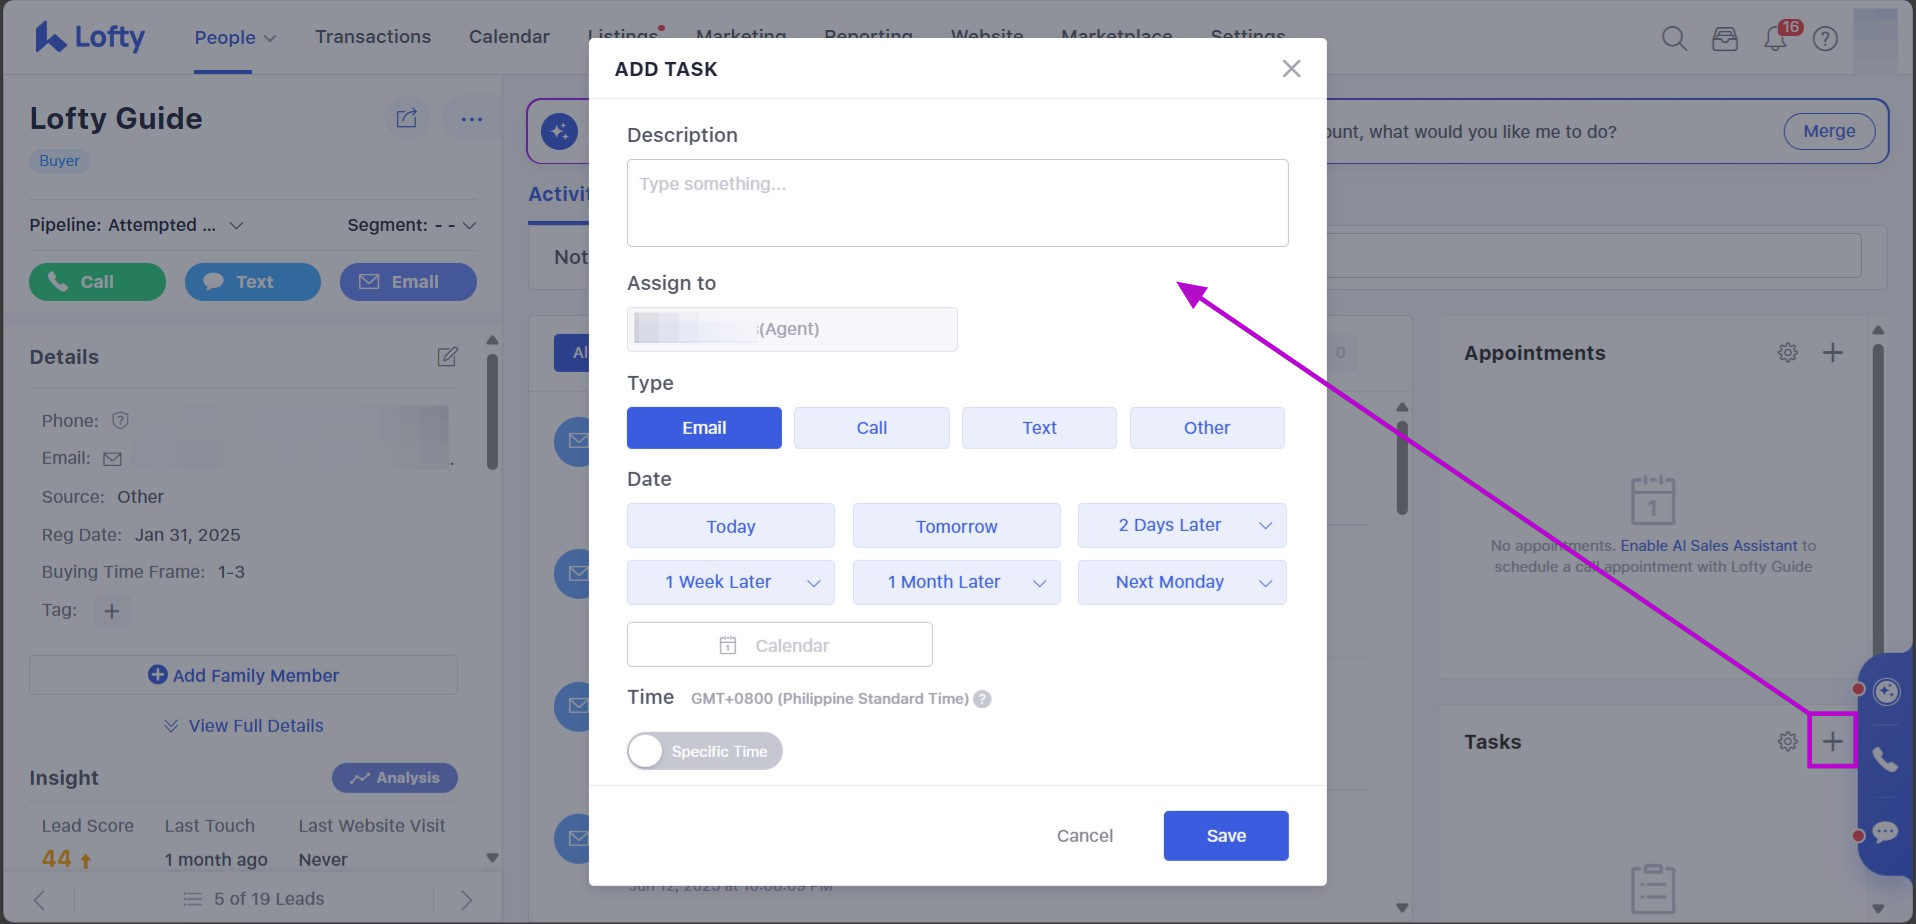The width and height of the screenshot is (1916, 924).
Task: Open Appointments settings gear icon
Action: [1788, 353]
